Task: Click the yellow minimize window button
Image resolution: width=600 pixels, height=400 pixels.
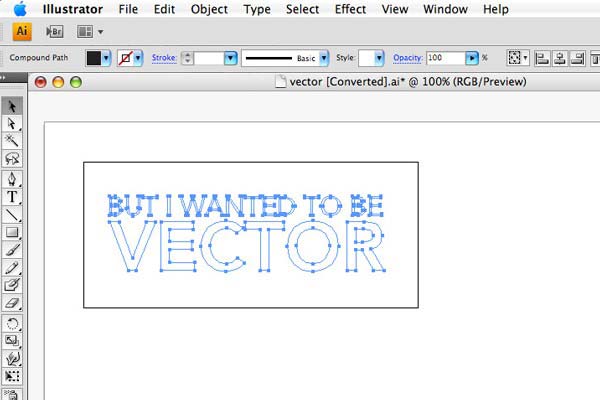Action: click(x=58, y=82)
